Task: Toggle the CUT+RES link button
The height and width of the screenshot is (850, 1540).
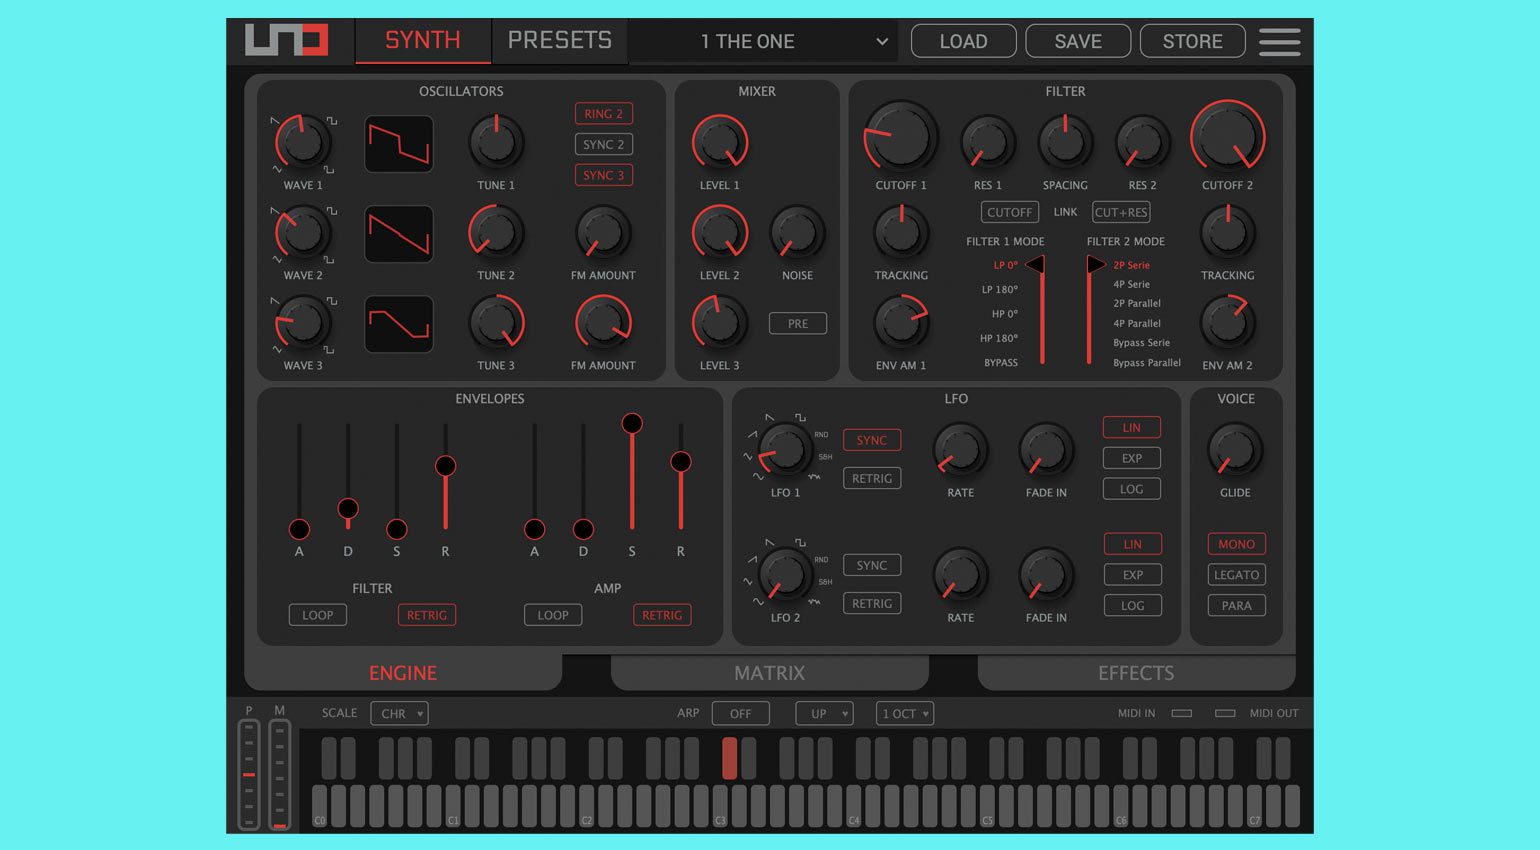Action: tap(1121, 212)
